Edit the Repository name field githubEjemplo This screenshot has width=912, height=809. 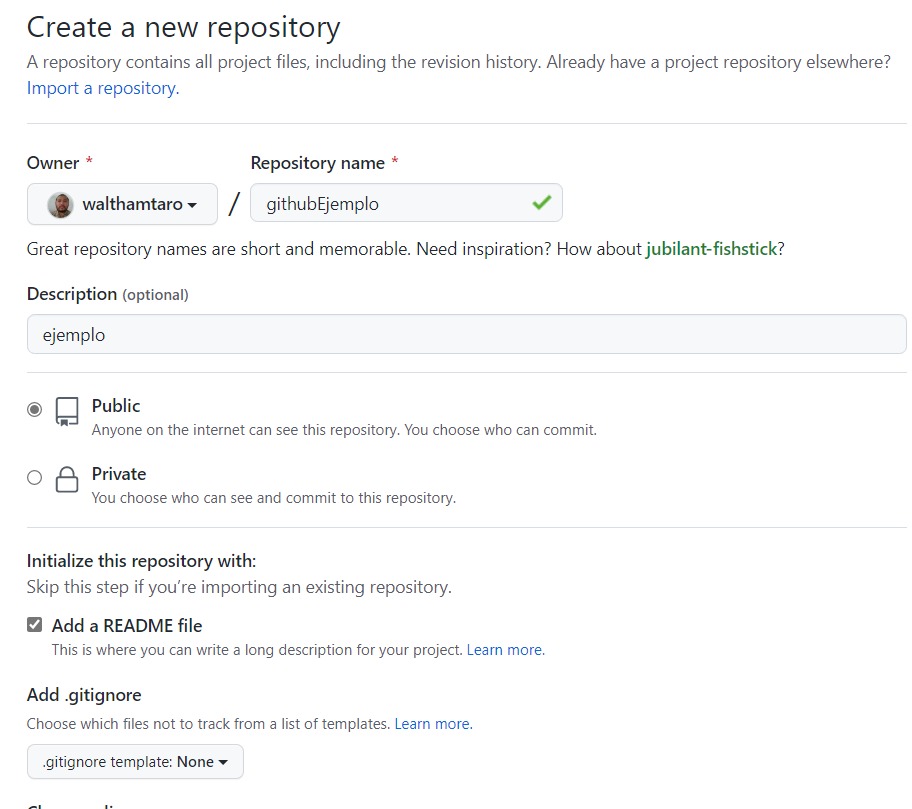point(406,203)
